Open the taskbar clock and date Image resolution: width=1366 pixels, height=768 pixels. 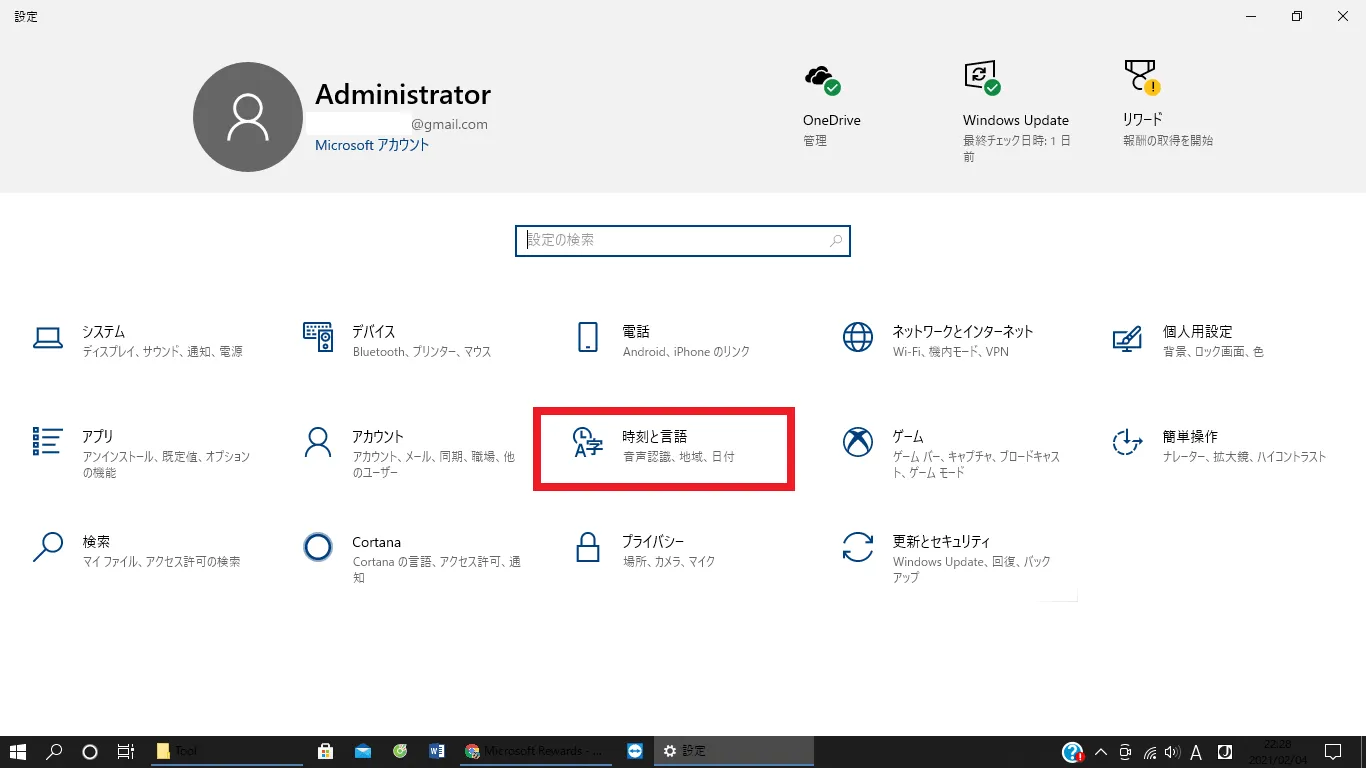tap(1278, 752)
